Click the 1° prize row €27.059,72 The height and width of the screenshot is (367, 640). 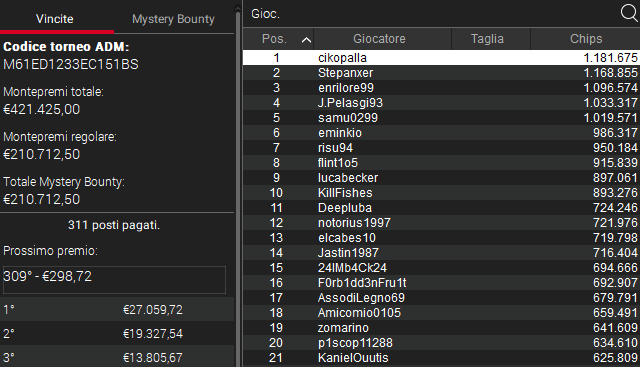pyautogui.click(x=117, y=309)
